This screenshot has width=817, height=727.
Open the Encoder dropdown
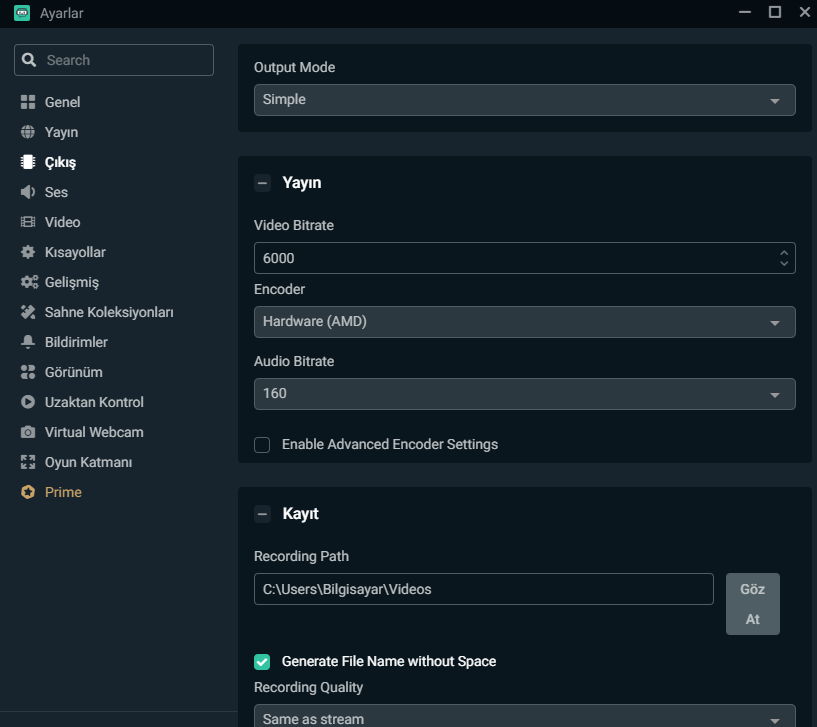524,322
